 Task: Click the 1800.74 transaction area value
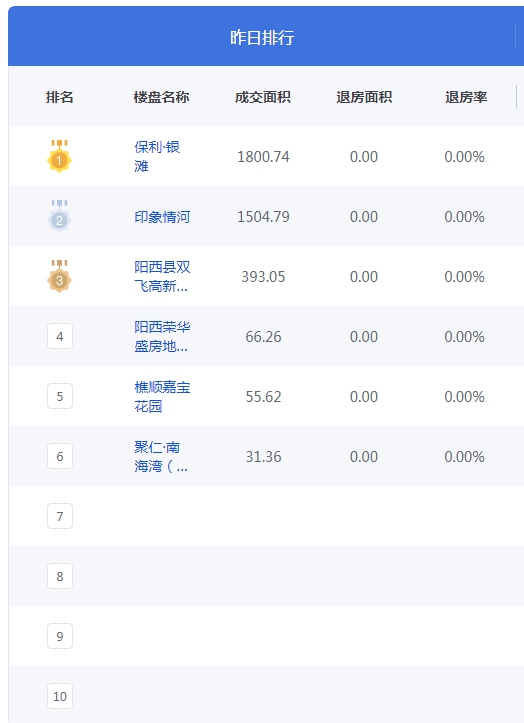263,157
